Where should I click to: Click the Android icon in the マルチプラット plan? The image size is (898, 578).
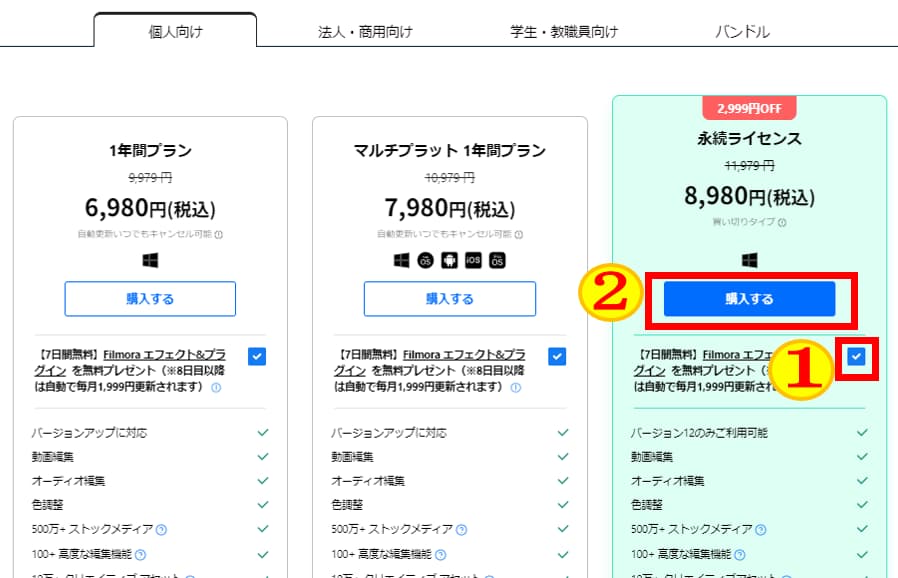(449, 261)
